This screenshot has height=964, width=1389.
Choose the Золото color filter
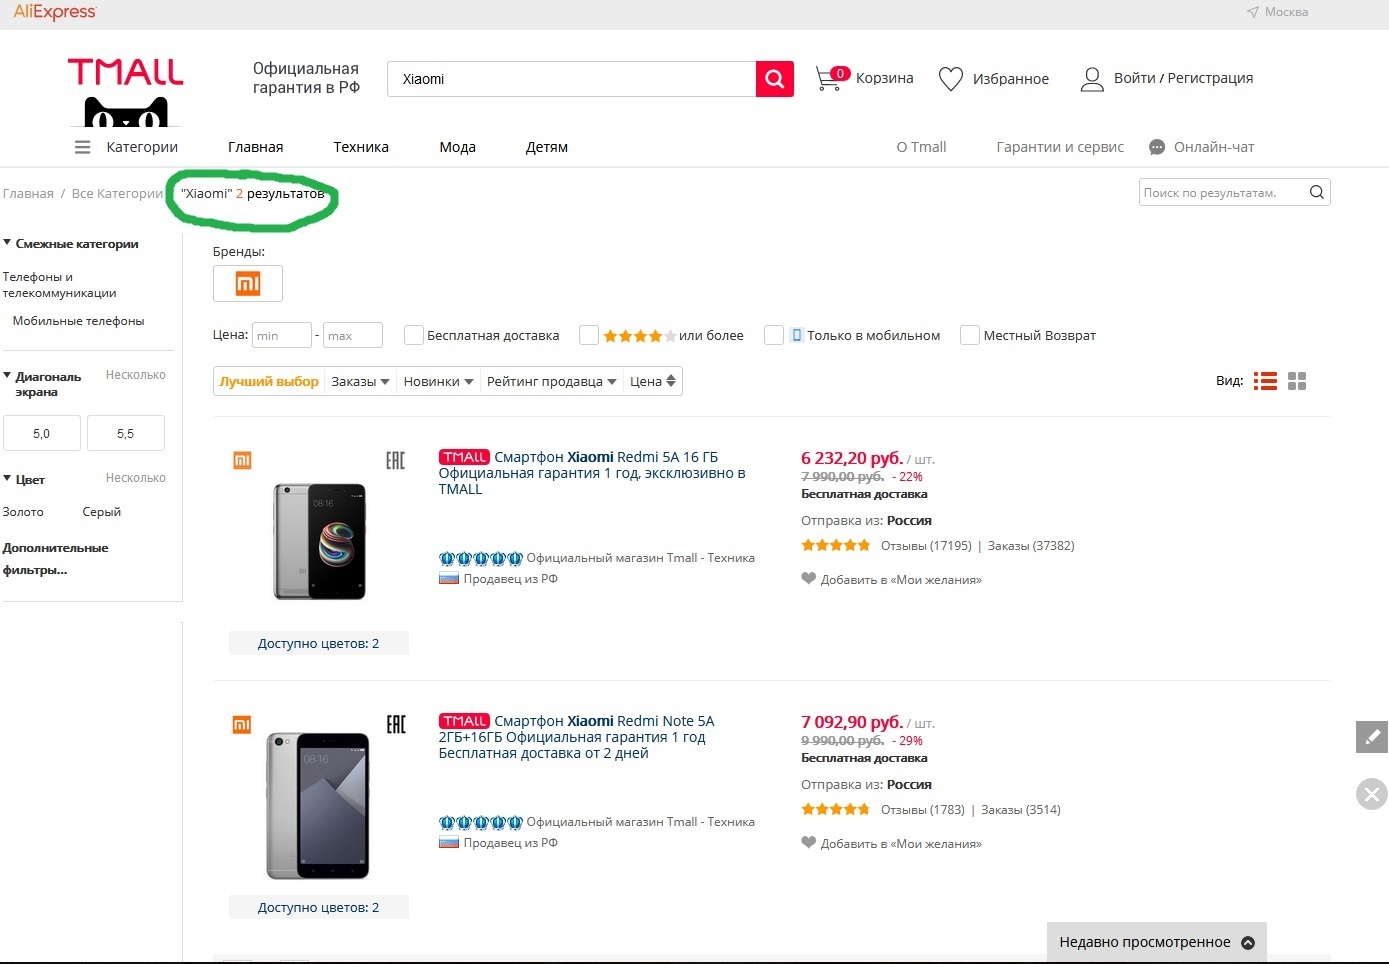coord(23,512)
